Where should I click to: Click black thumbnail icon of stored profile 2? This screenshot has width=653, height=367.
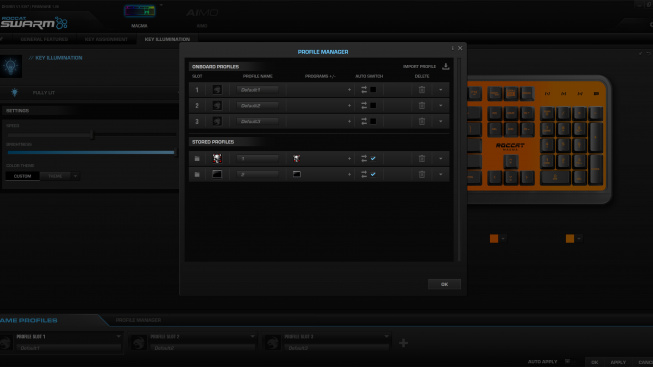[x=217, y=174]
